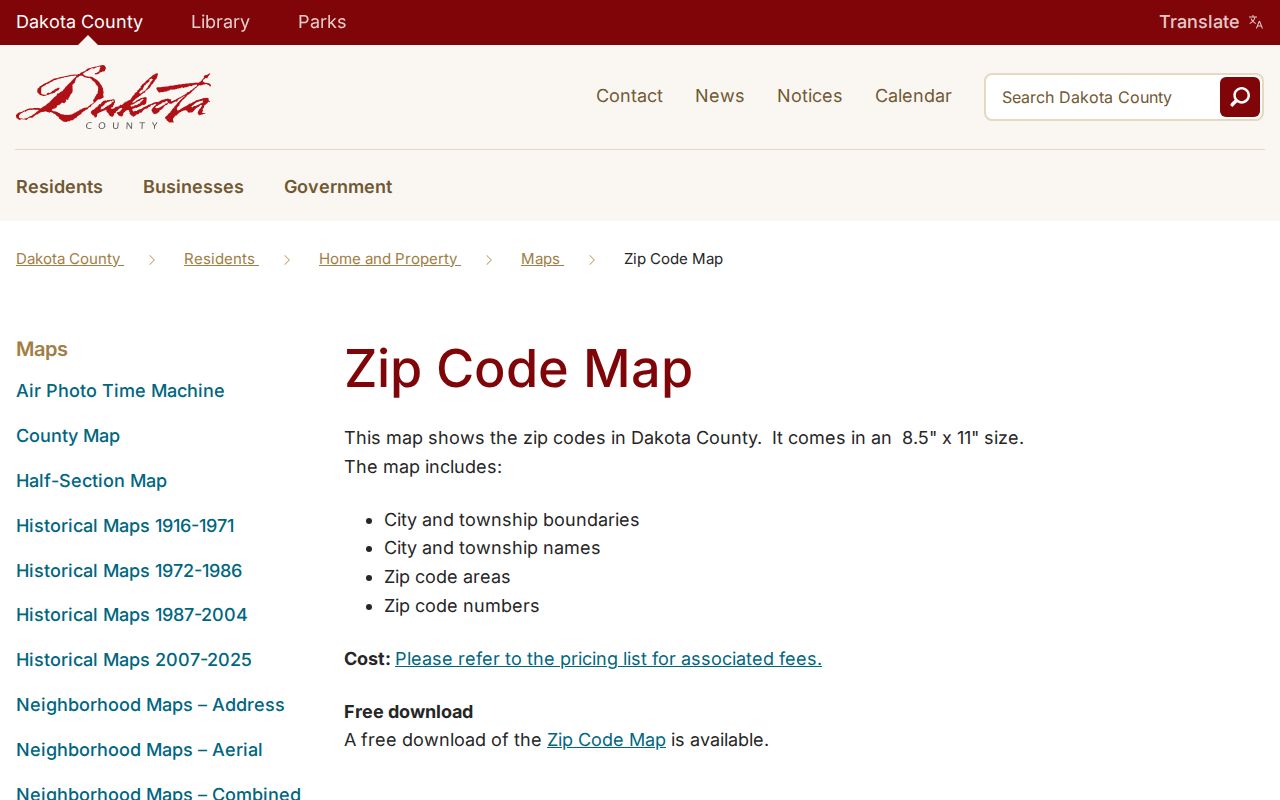Go to Home and Property breadcrumb

[389, 259]
